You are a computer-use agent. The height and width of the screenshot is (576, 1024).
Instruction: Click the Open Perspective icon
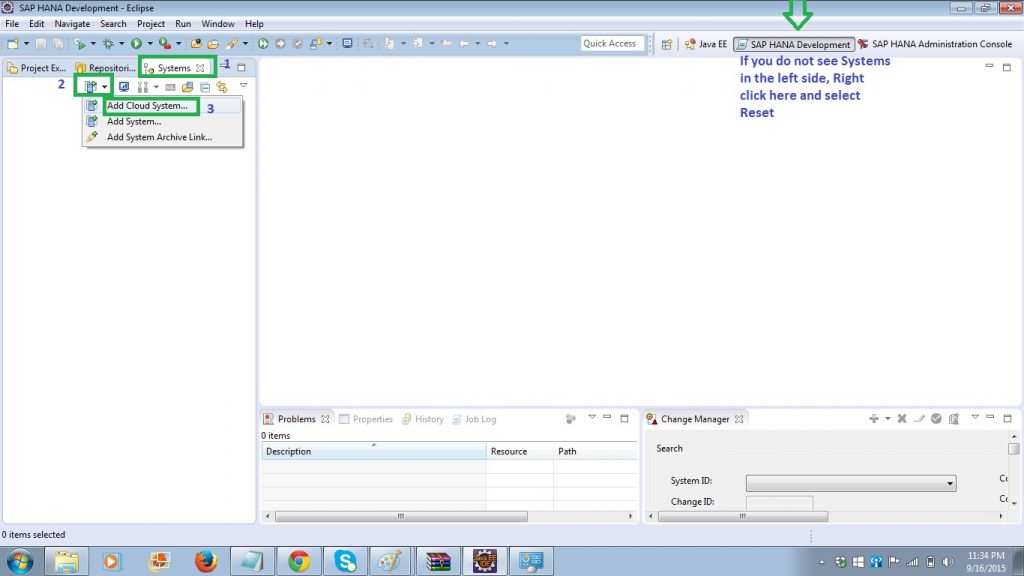(667, 44)
